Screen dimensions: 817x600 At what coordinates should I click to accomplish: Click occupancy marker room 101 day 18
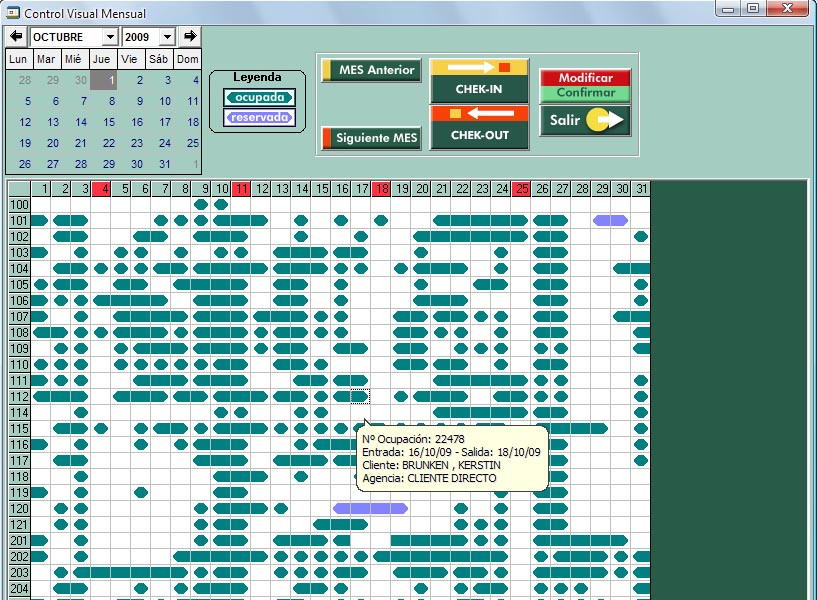381,220
